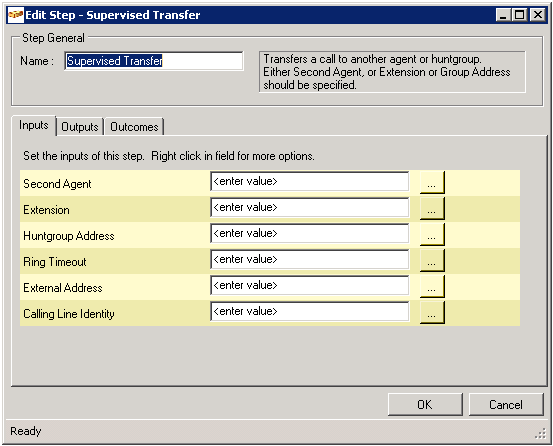Click the Second Agent value field
This screenshot has height=446, width=553.
(x=310, y=182)
